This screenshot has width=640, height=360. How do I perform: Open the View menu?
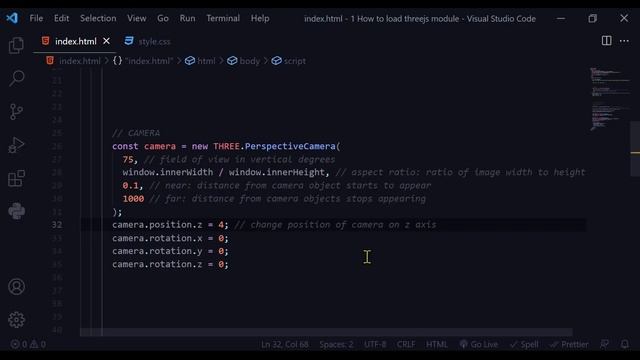tap(136, 18)
